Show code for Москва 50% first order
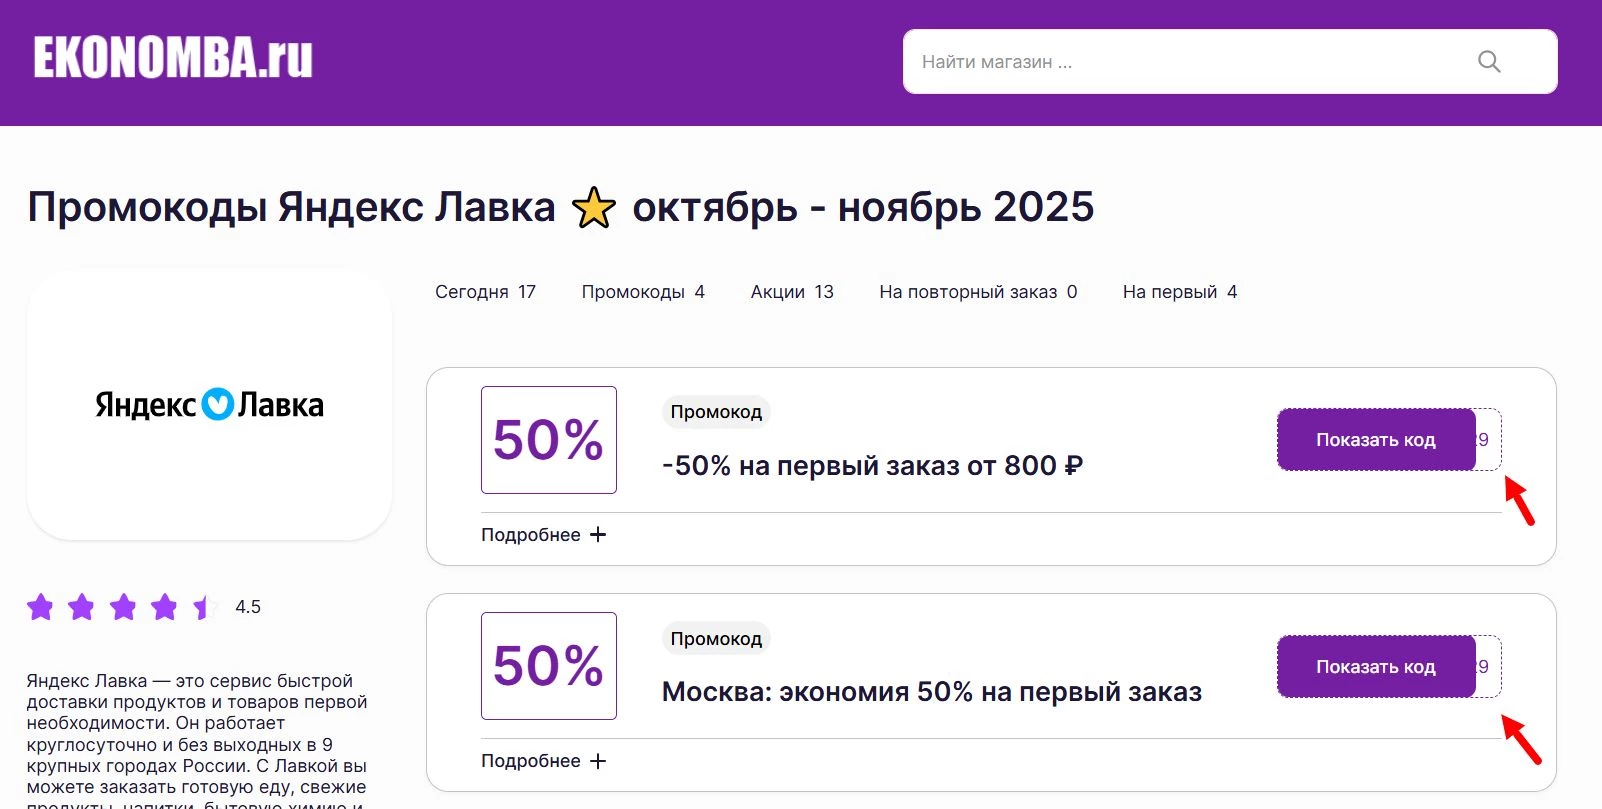Screen dimensions: 1602x809 click(x=1376, y=666)
